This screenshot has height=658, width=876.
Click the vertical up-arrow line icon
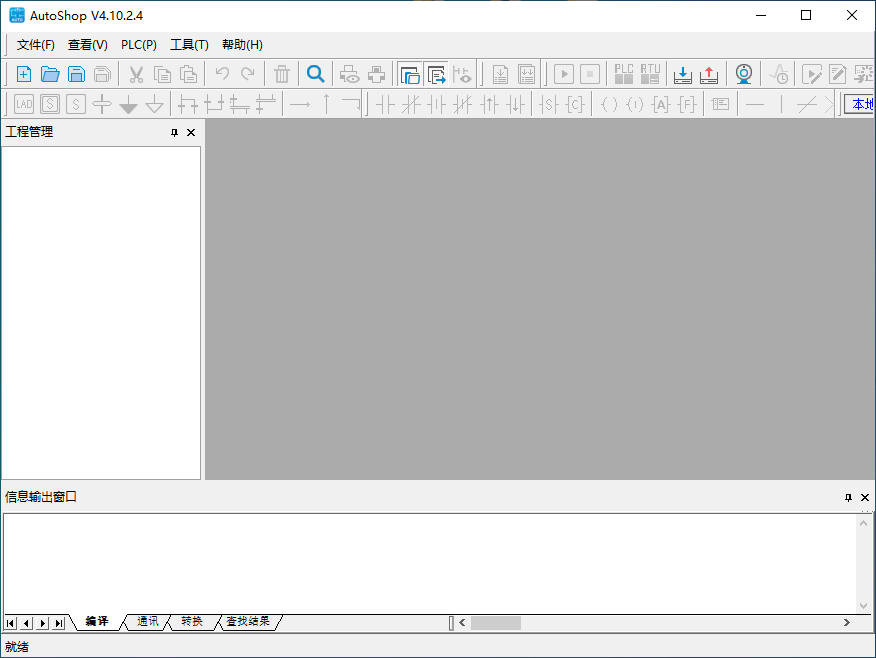(326, 104)
